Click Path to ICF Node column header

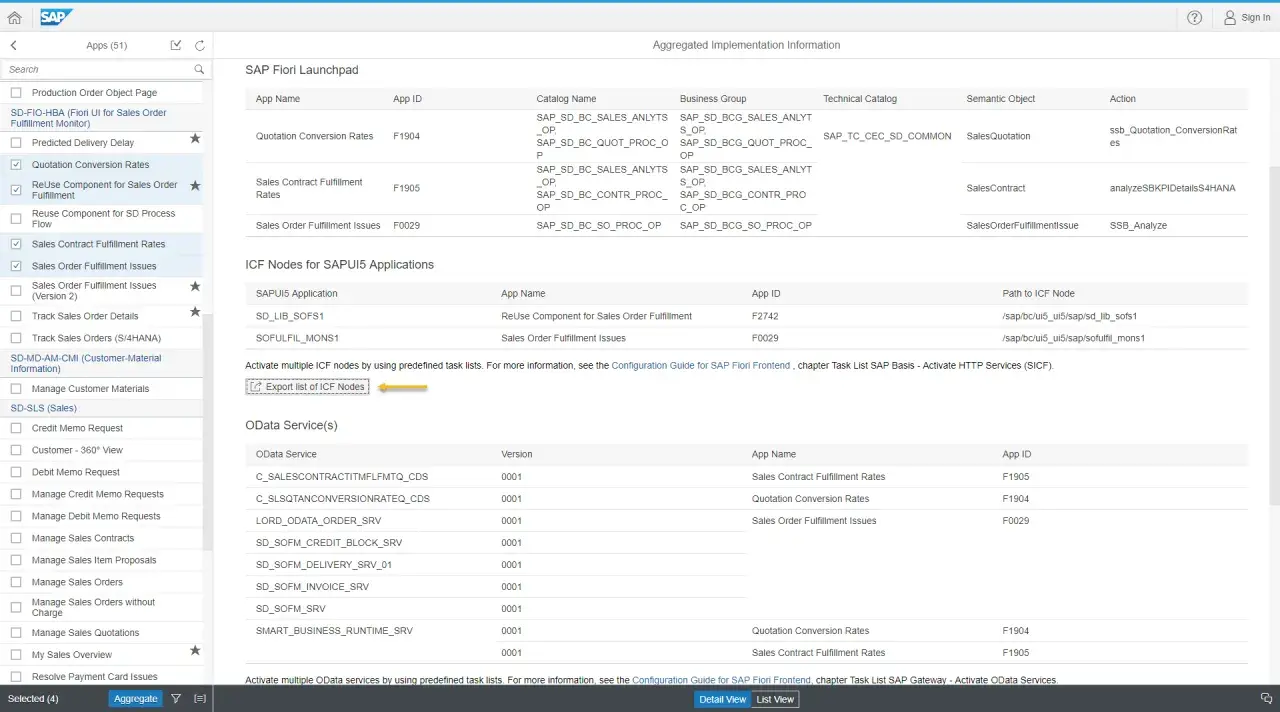pos(1039,293)
